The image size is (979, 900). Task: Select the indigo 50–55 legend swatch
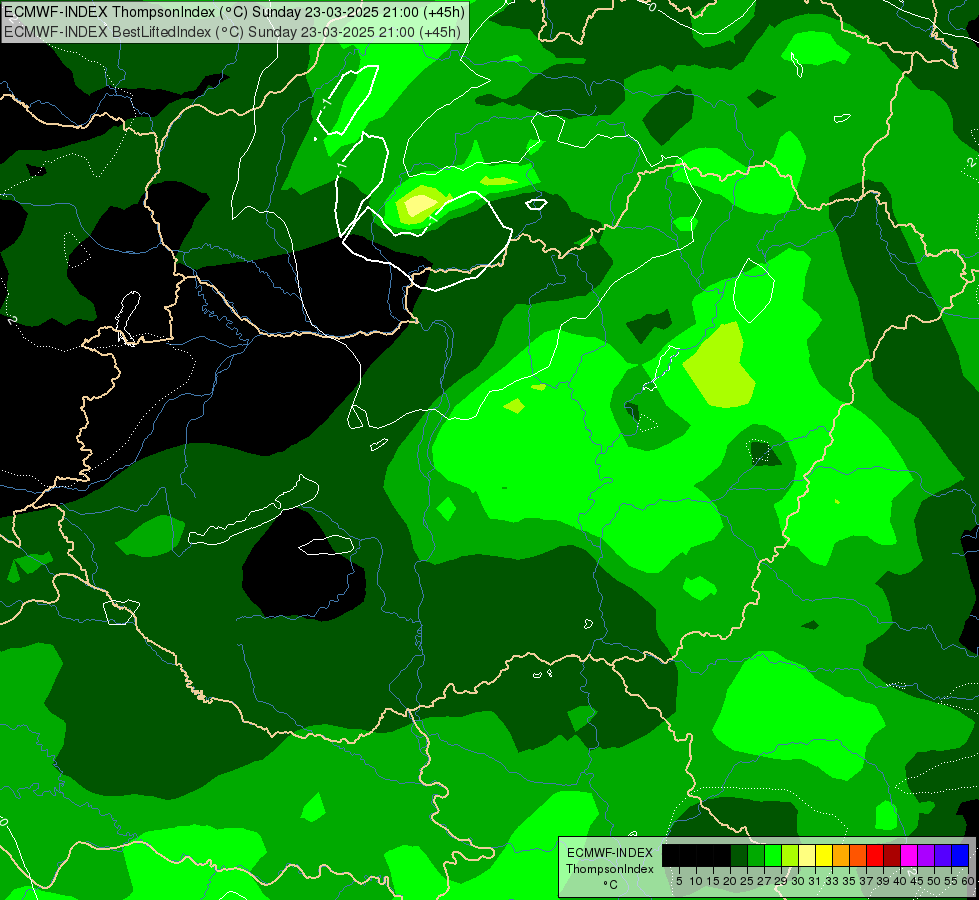943,855
